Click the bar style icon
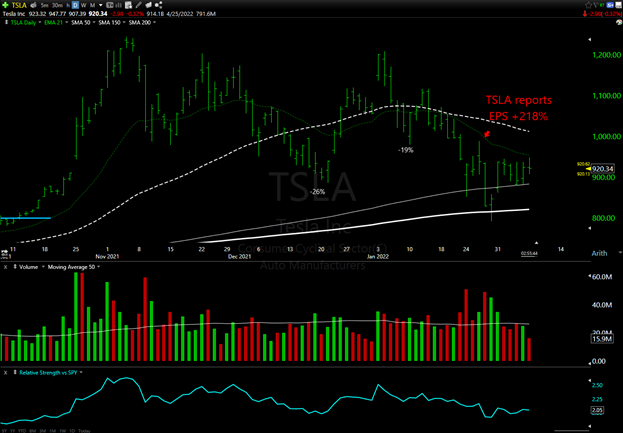623x433 pixels. [x=118, y=5]
